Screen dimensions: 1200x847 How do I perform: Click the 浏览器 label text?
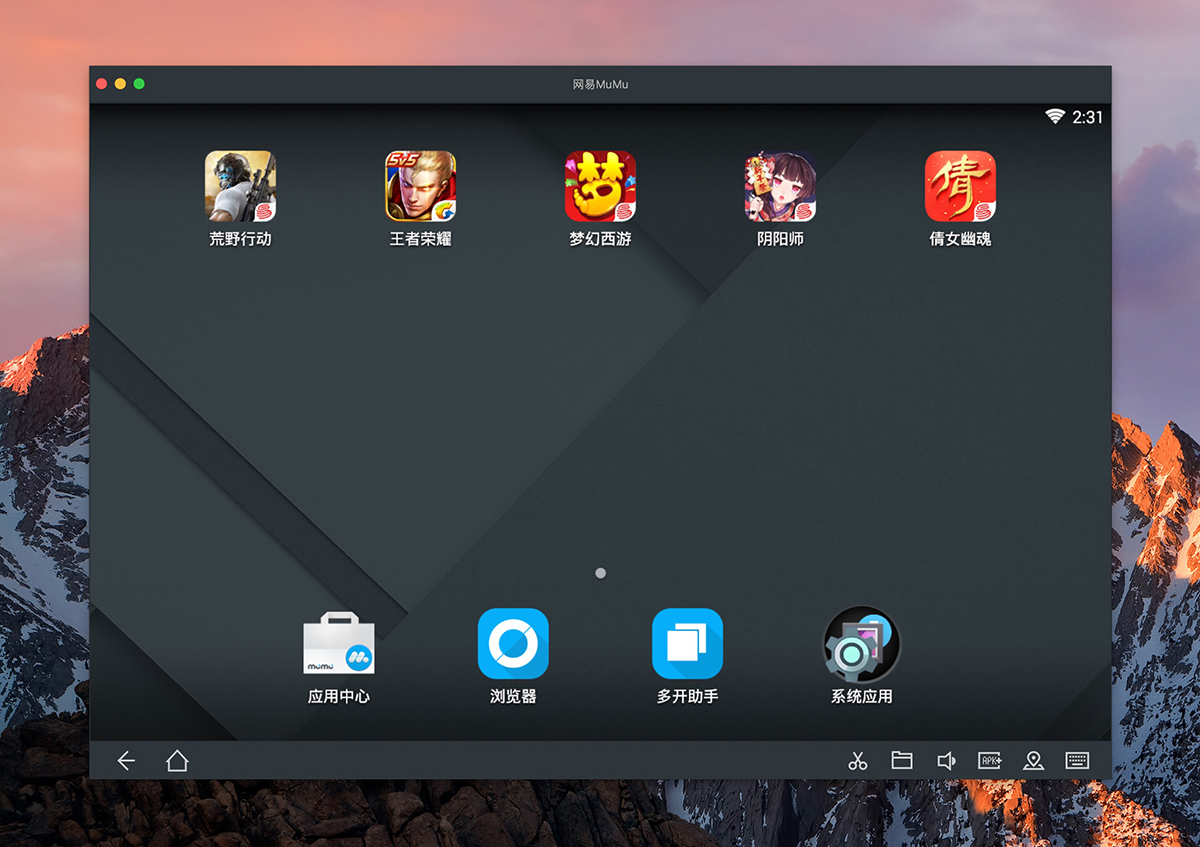coord(513,696)
